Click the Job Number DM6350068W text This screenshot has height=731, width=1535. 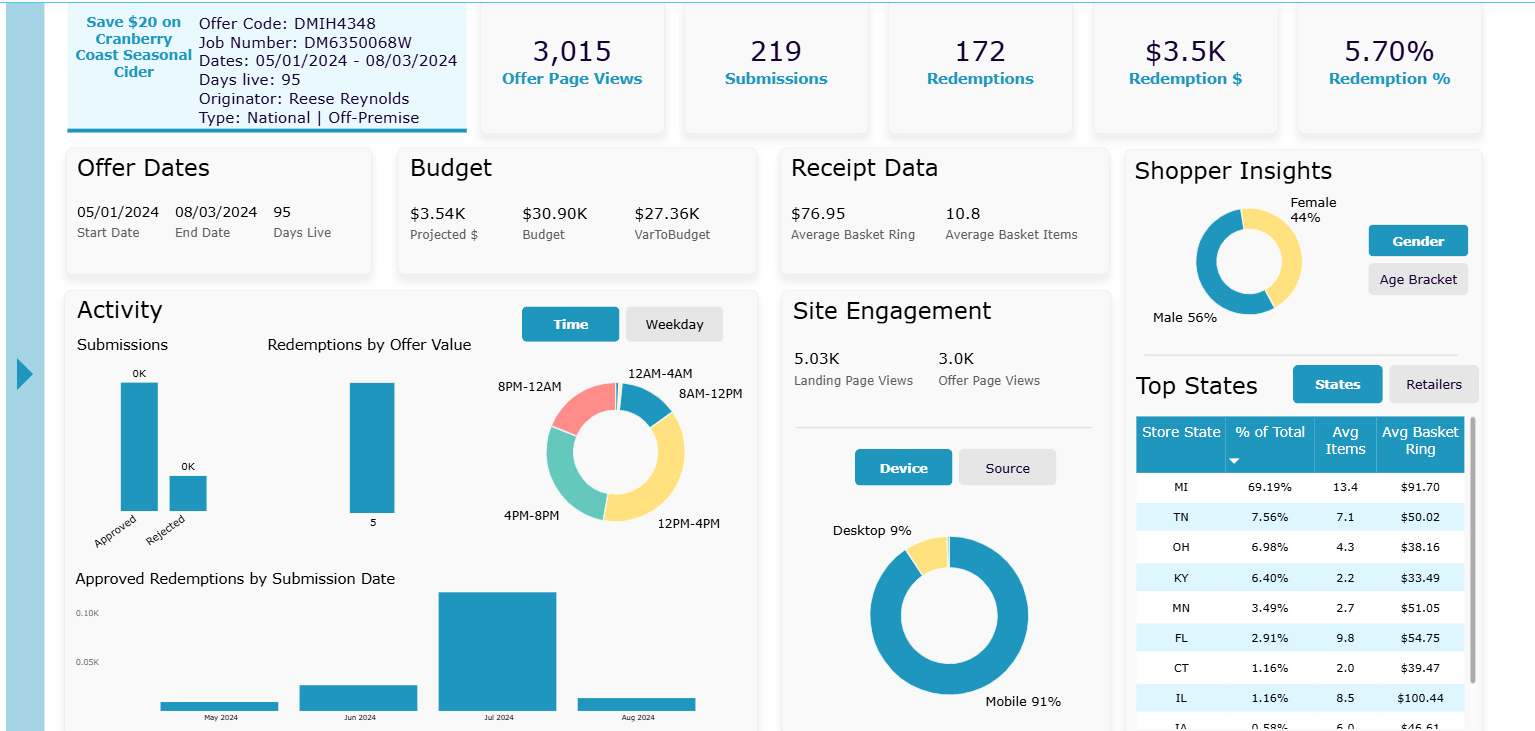click(x=305, y=43)
